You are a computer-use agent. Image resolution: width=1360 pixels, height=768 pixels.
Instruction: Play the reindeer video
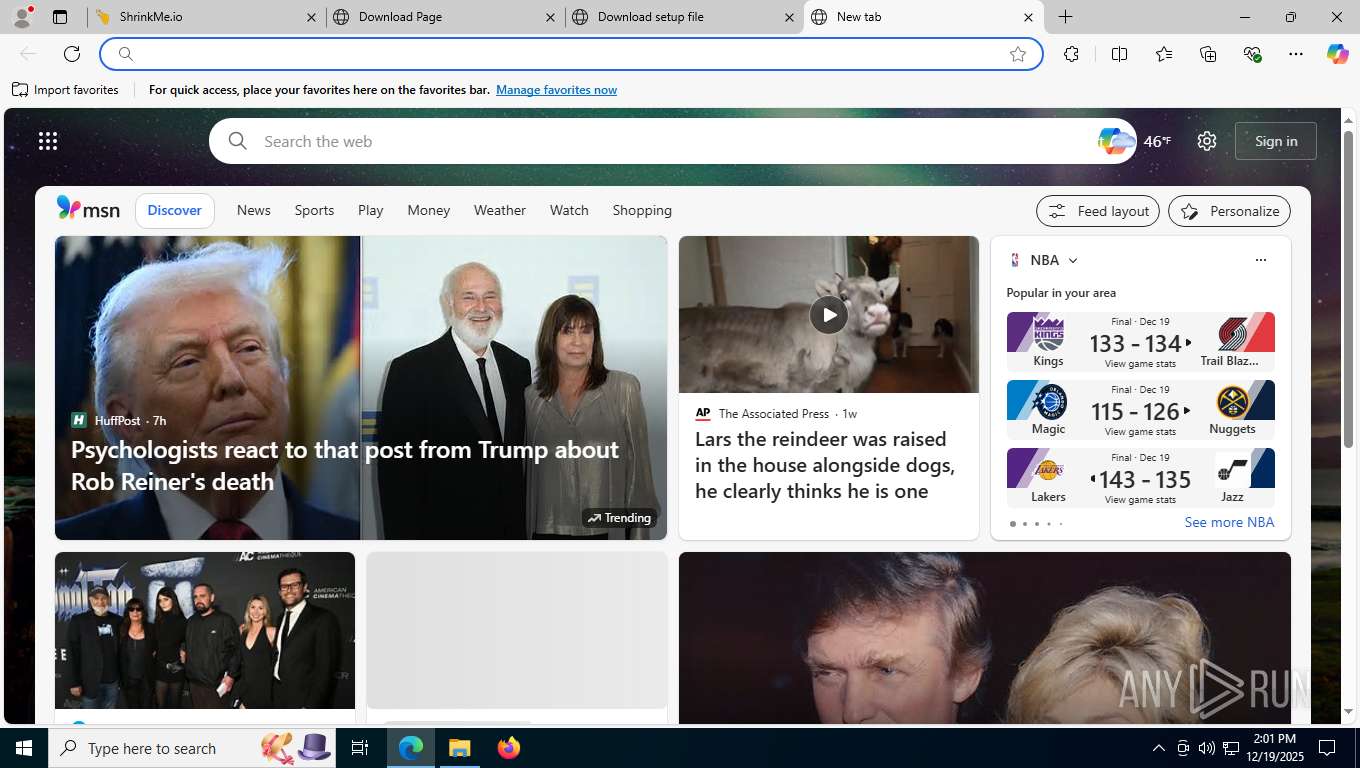tap(828, 314)
